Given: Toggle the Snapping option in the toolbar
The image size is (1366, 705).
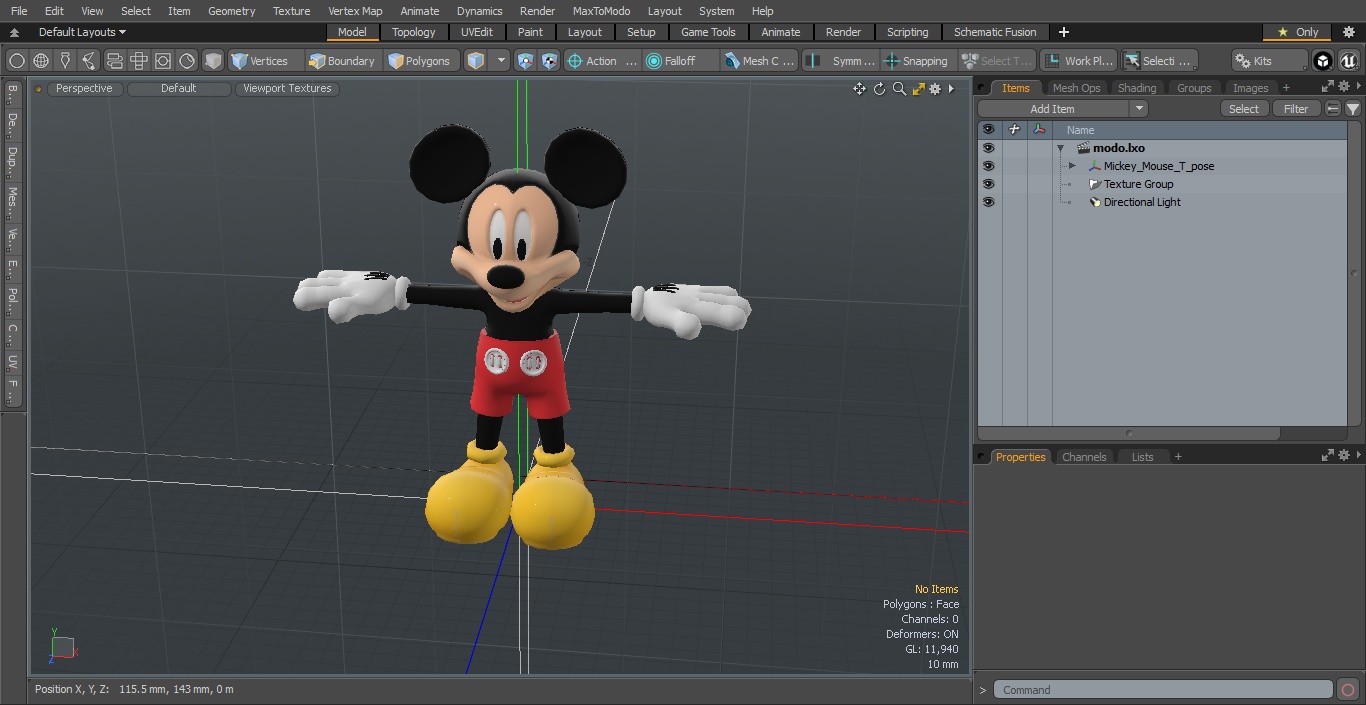Looking at the screenshot, I should click(916, 61).
